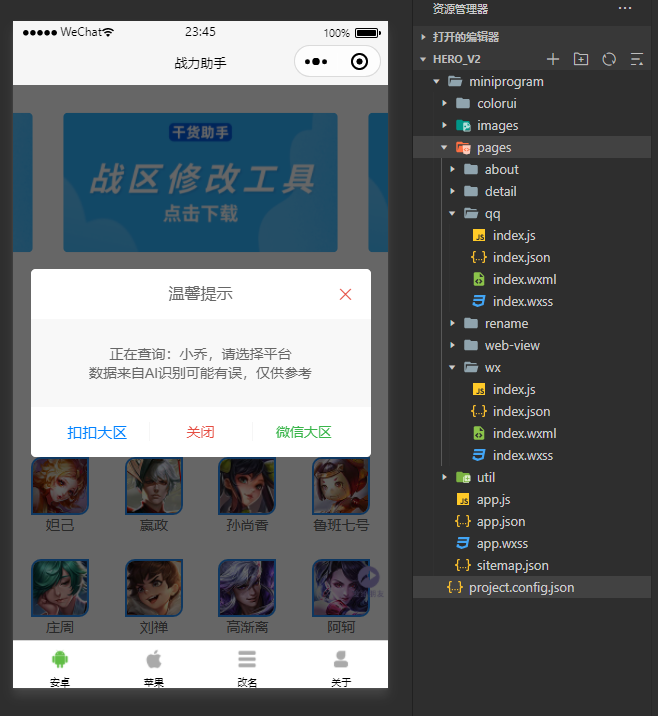Choose 微信大区 in the dialog
The image size is (658, 716).
[303, 432]
